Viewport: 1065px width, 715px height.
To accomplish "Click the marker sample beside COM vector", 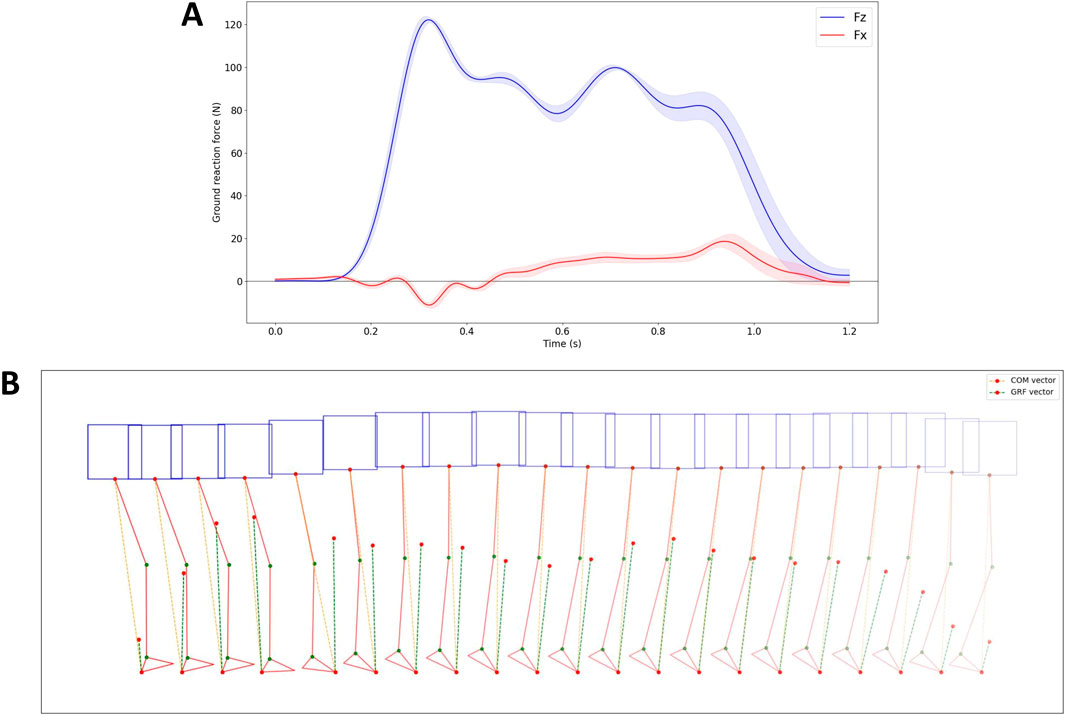I will 997,381.
